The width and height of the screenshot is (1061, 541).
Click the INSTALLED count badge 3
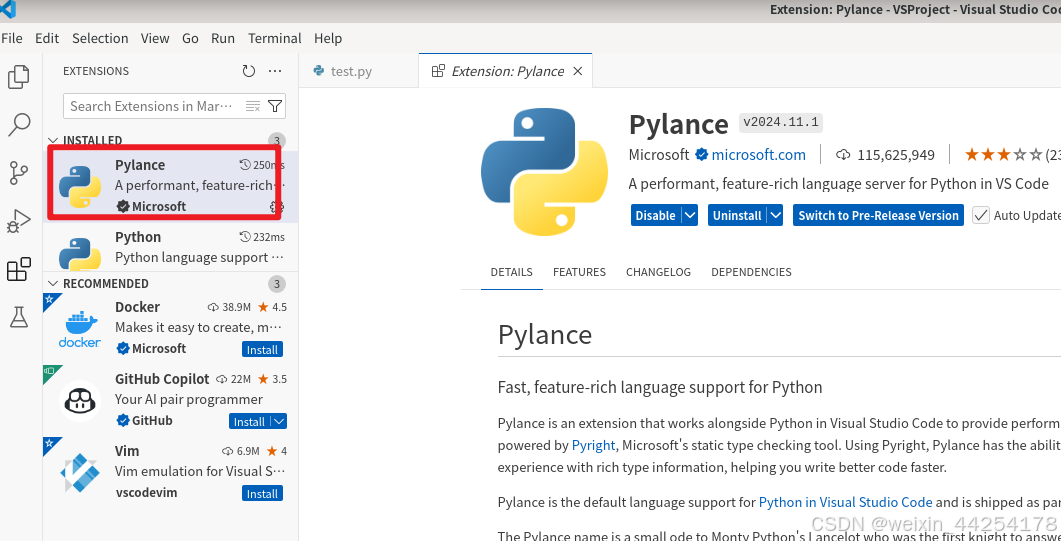277,141
